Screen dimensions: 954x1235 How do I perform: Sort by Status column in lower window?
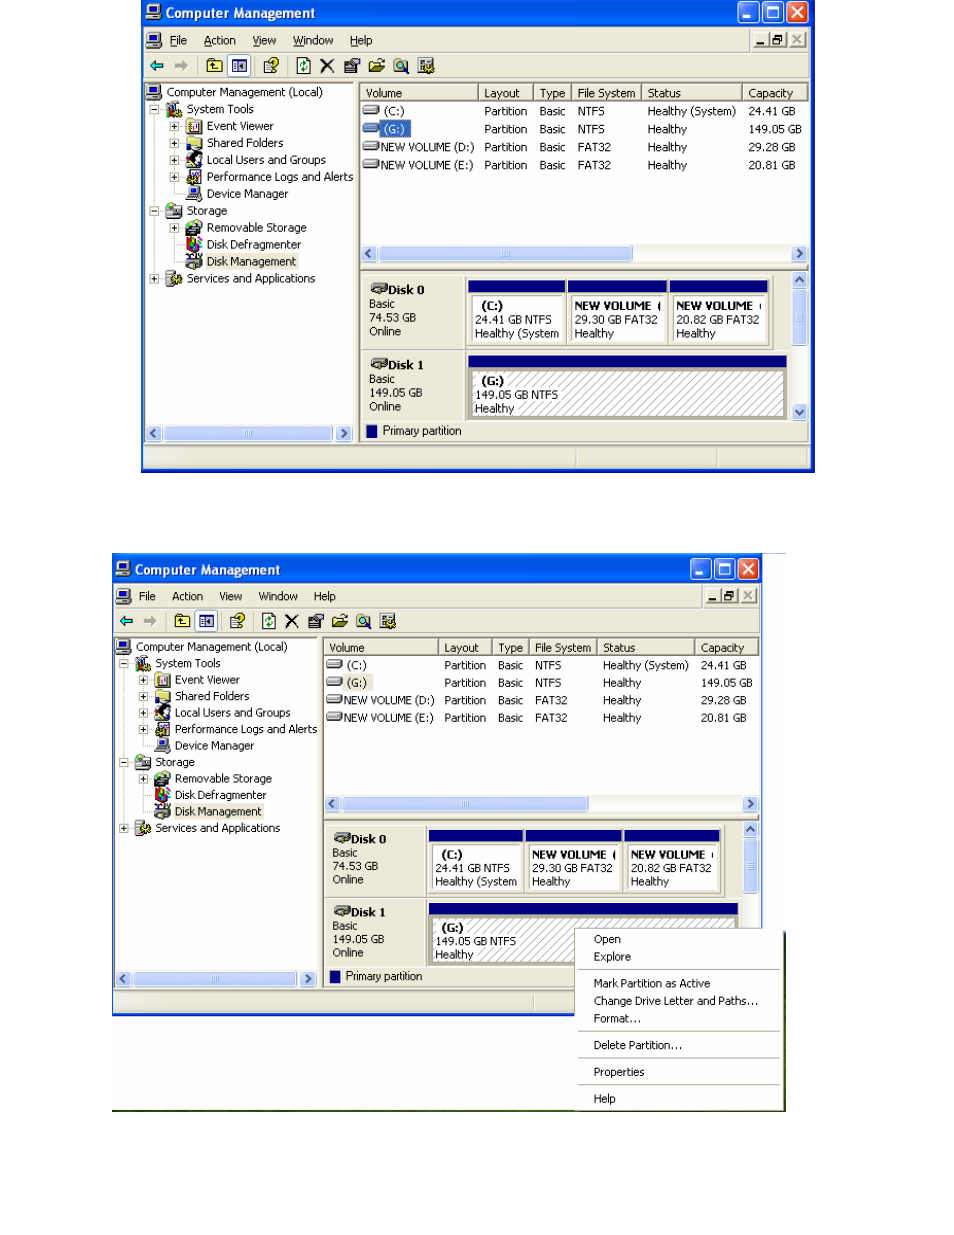pyautogui.click(x=645, y=648)
